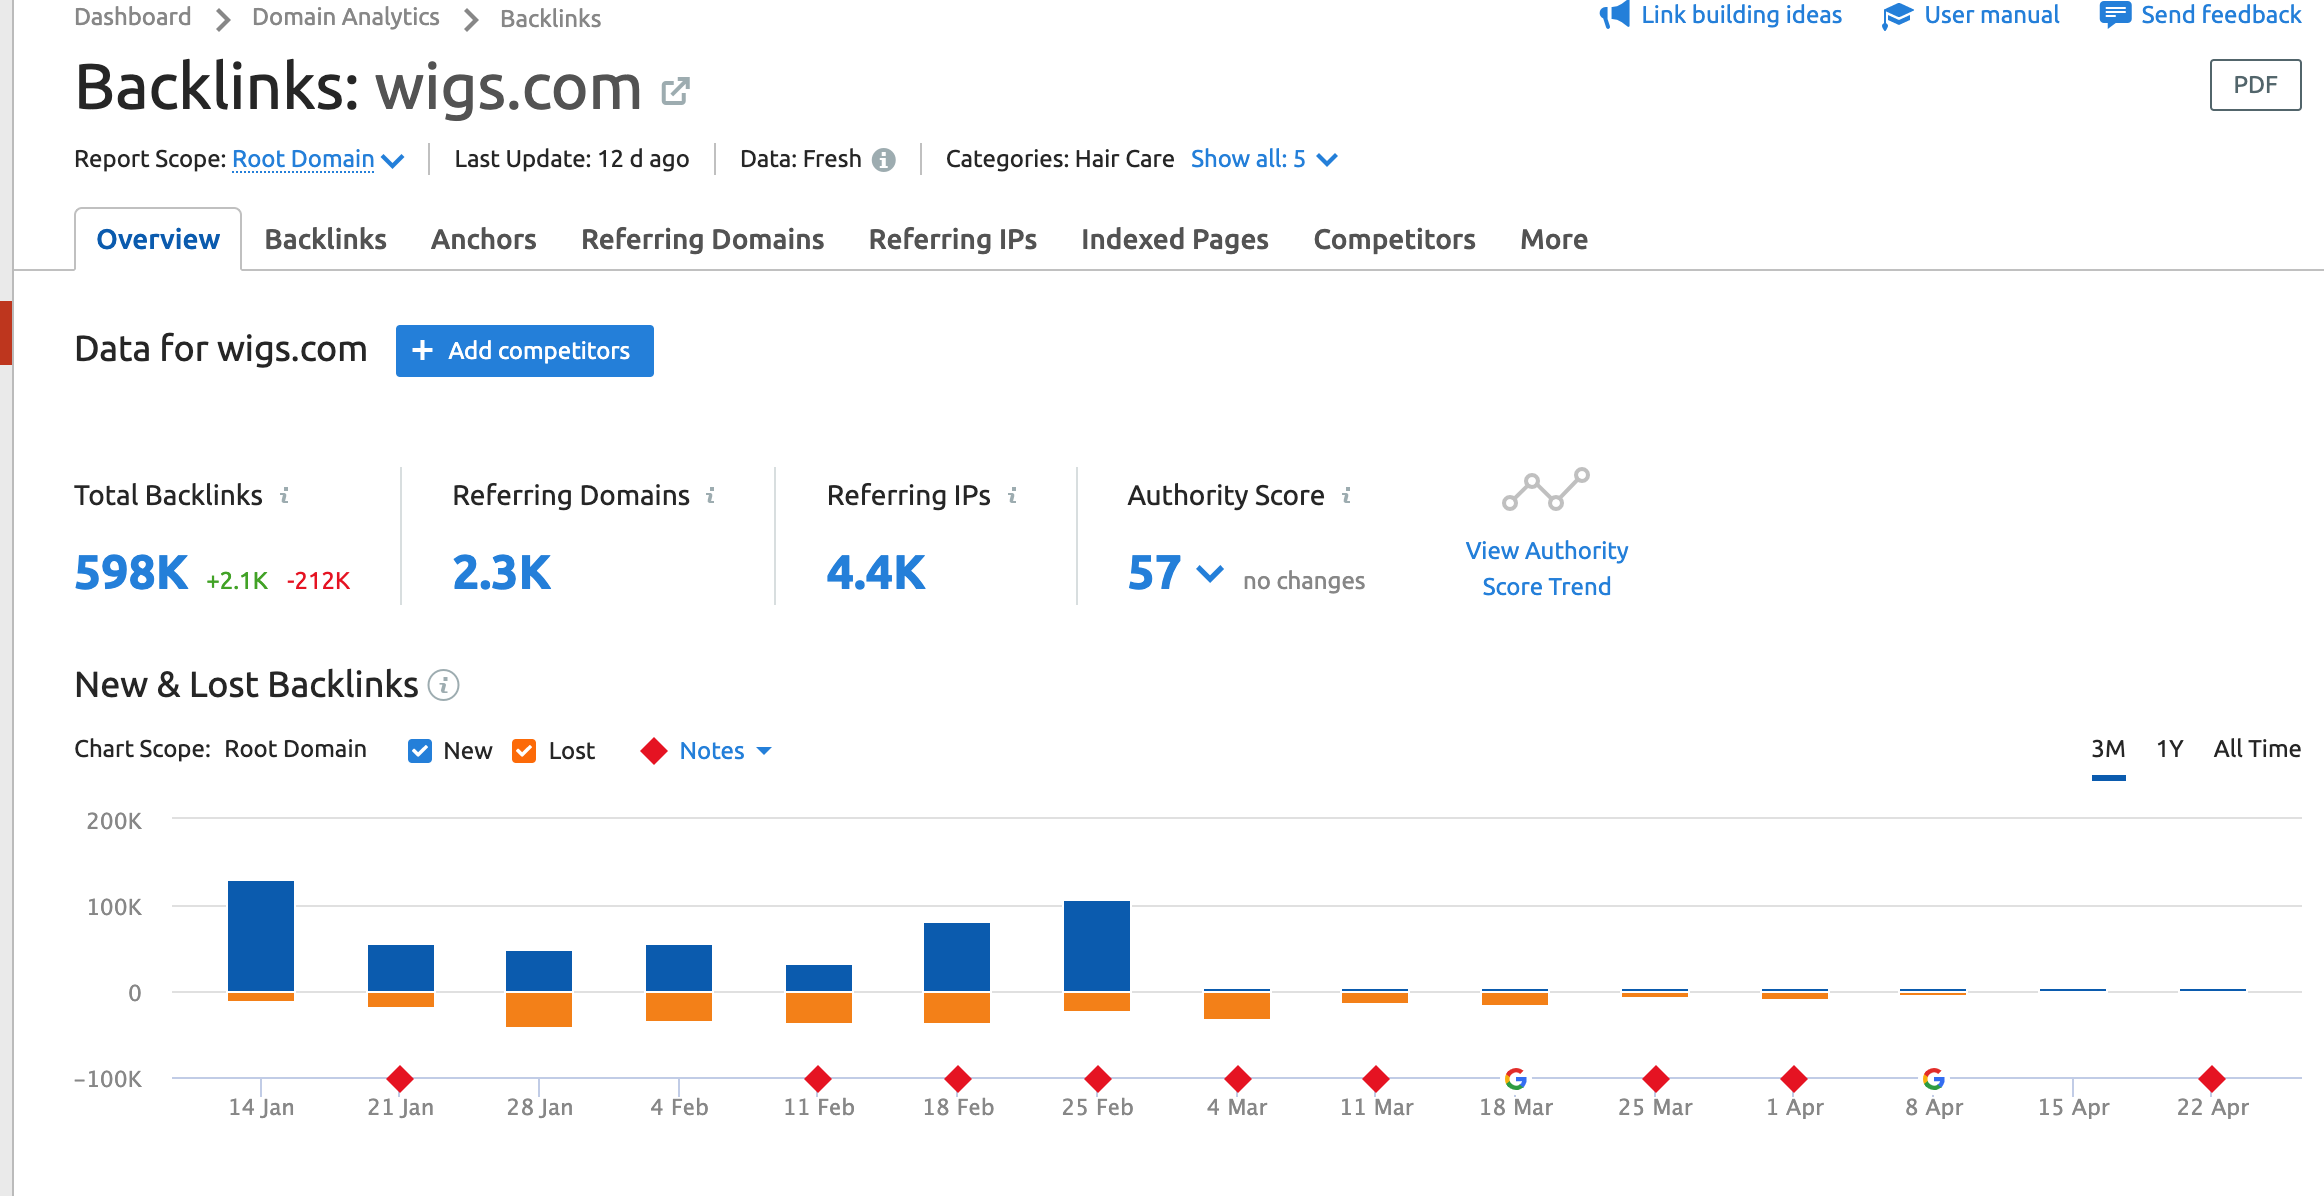Click the note marker at 4 Mar
Image resolution: width=2324 pixels, height=1196 pixels.
point(1238,1079)
